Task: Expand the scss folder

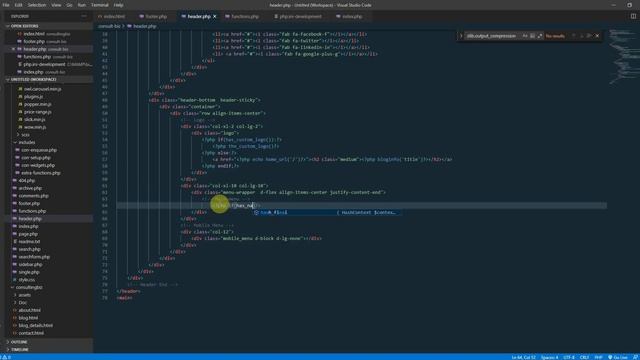Action: coord(24,135)
